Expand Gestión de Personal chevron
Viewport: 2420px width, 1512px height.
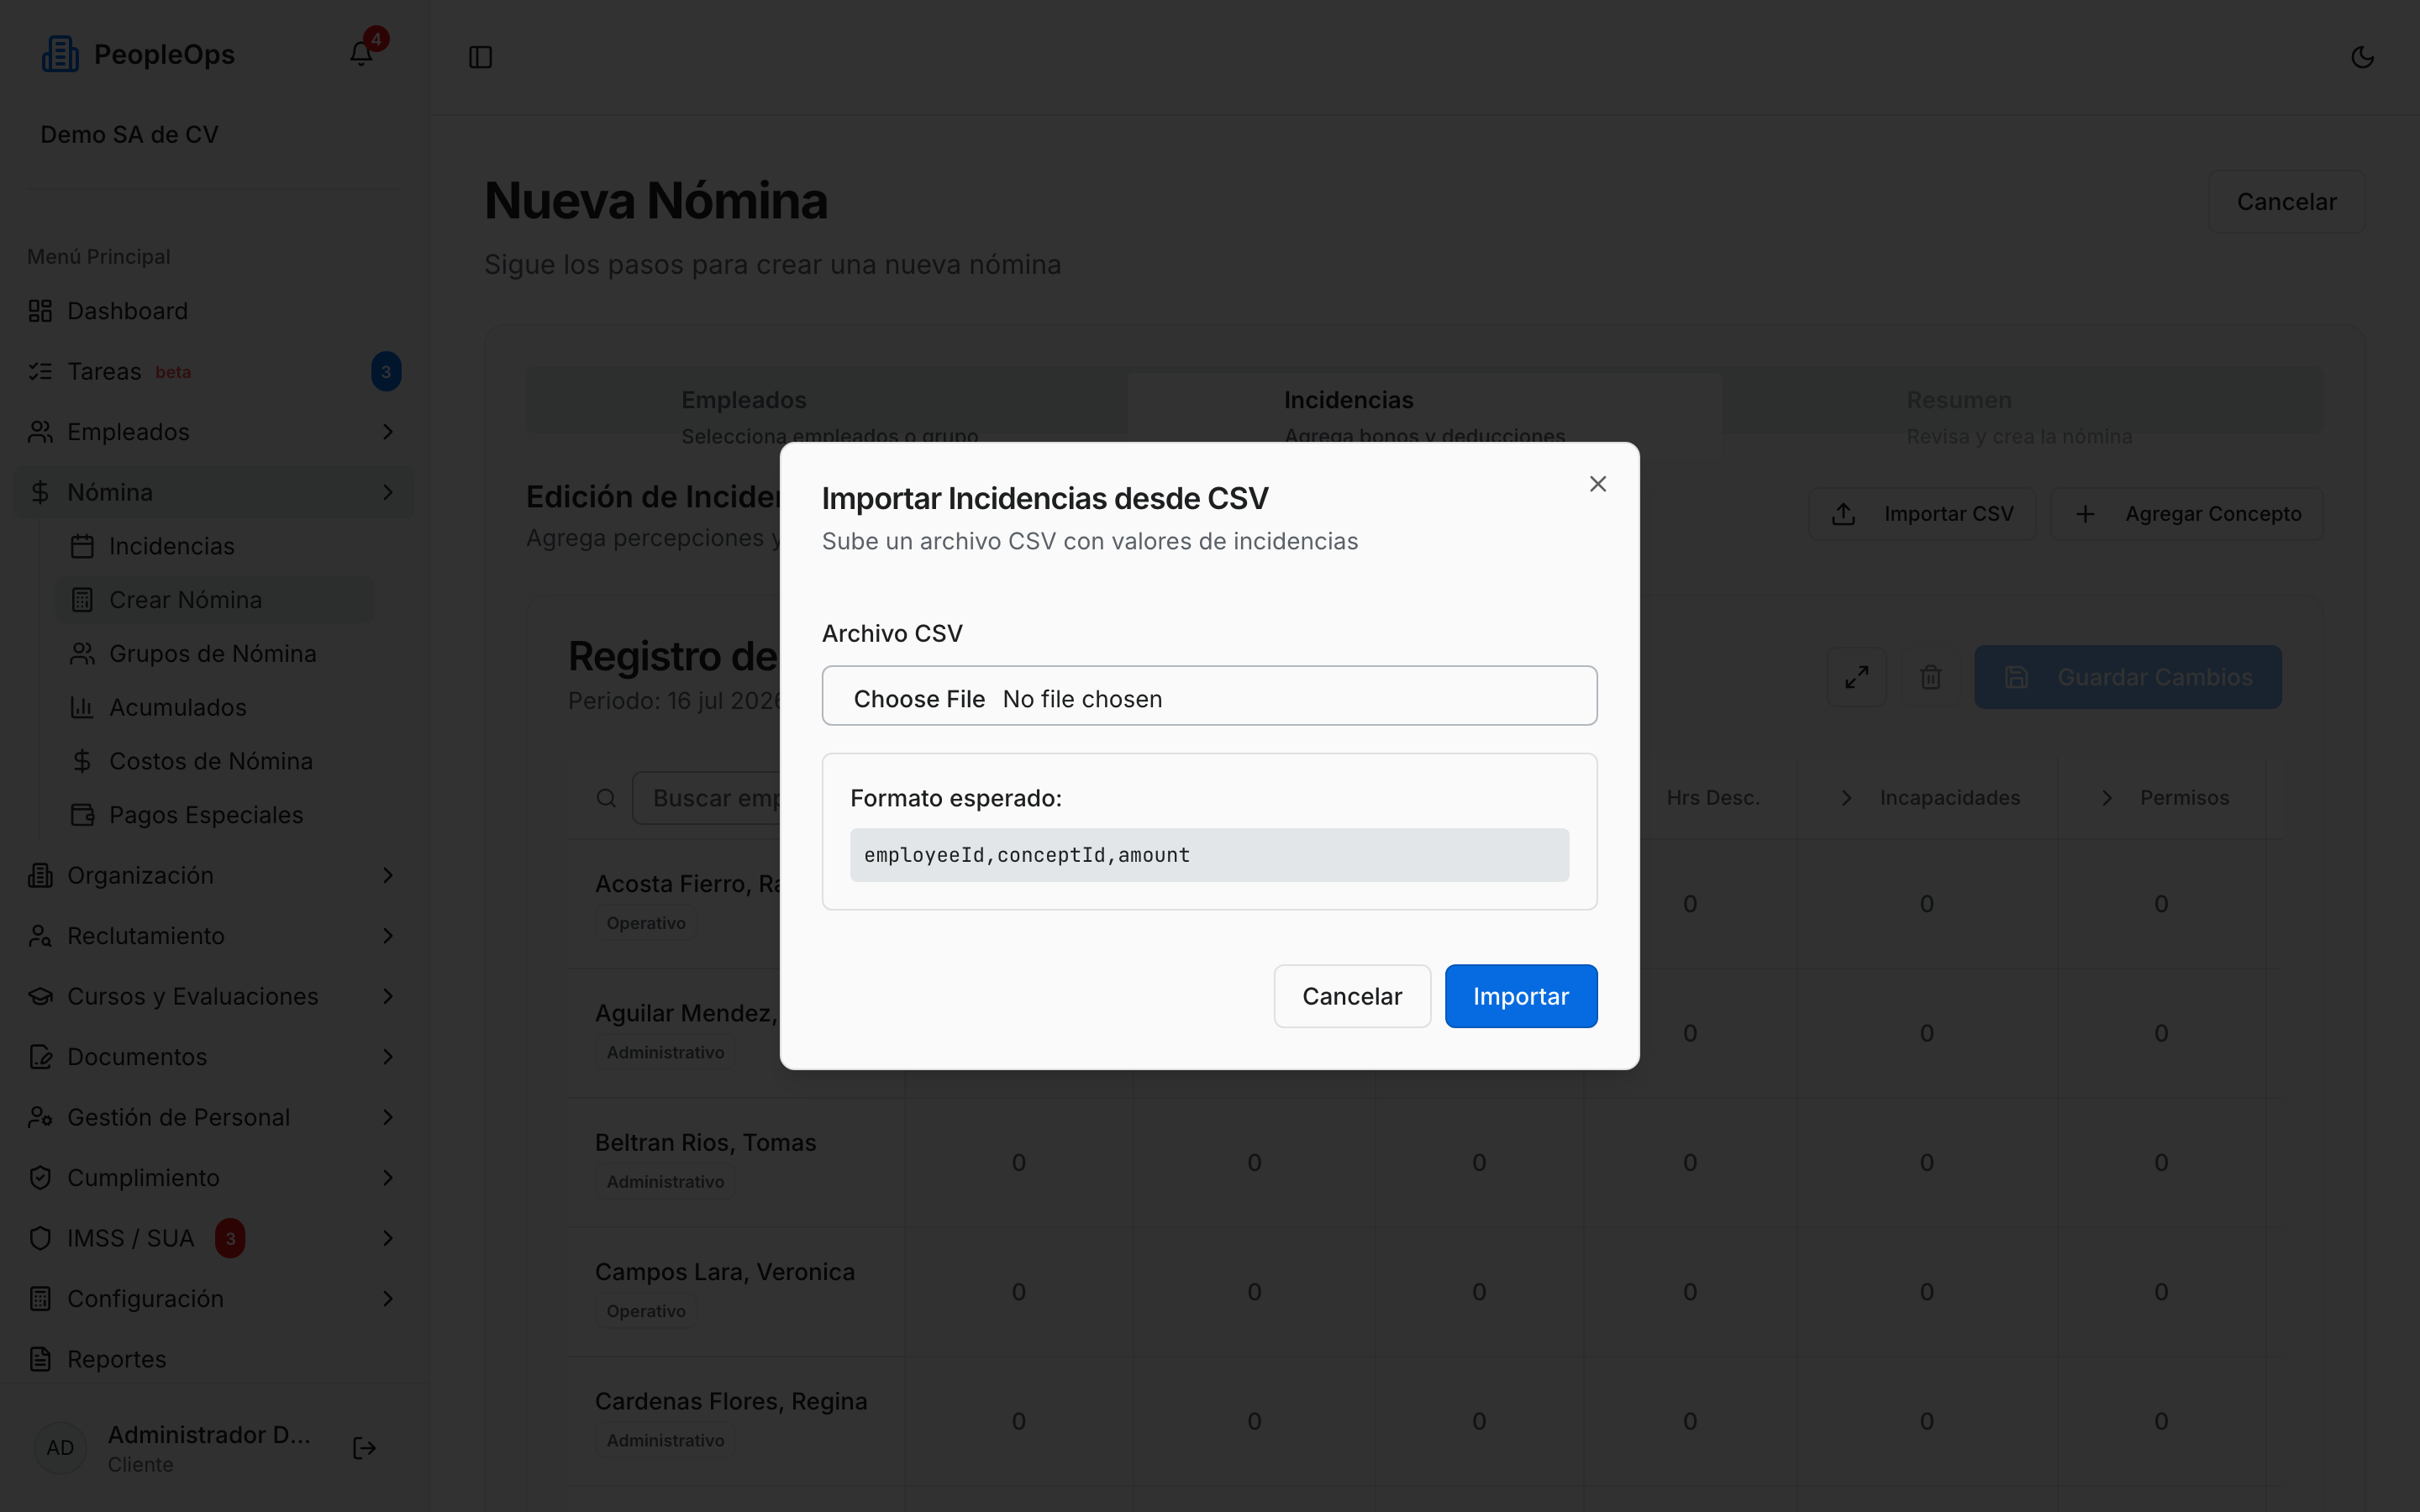[388, 1117]
